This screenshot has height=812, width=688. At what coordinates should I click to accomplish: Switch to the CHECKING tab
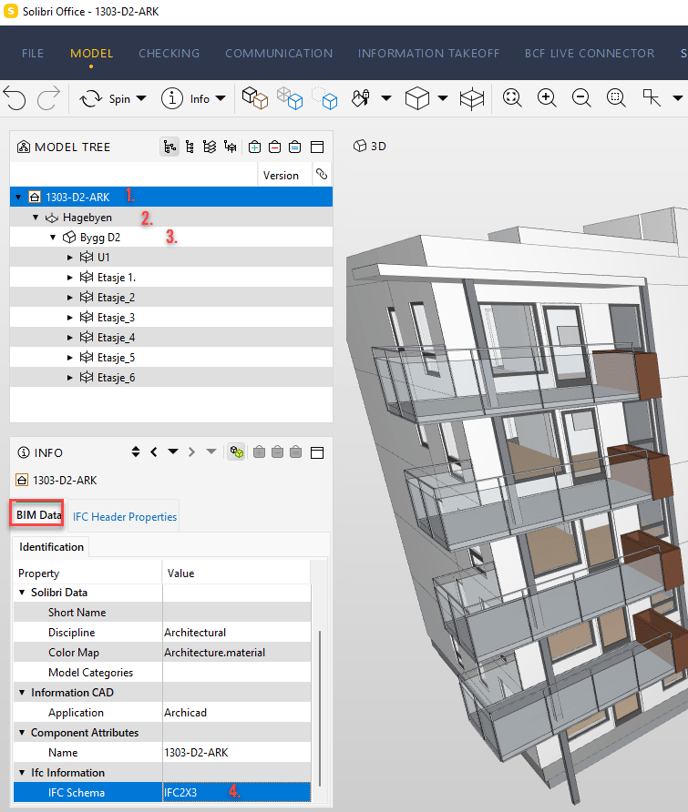[169, 53]
